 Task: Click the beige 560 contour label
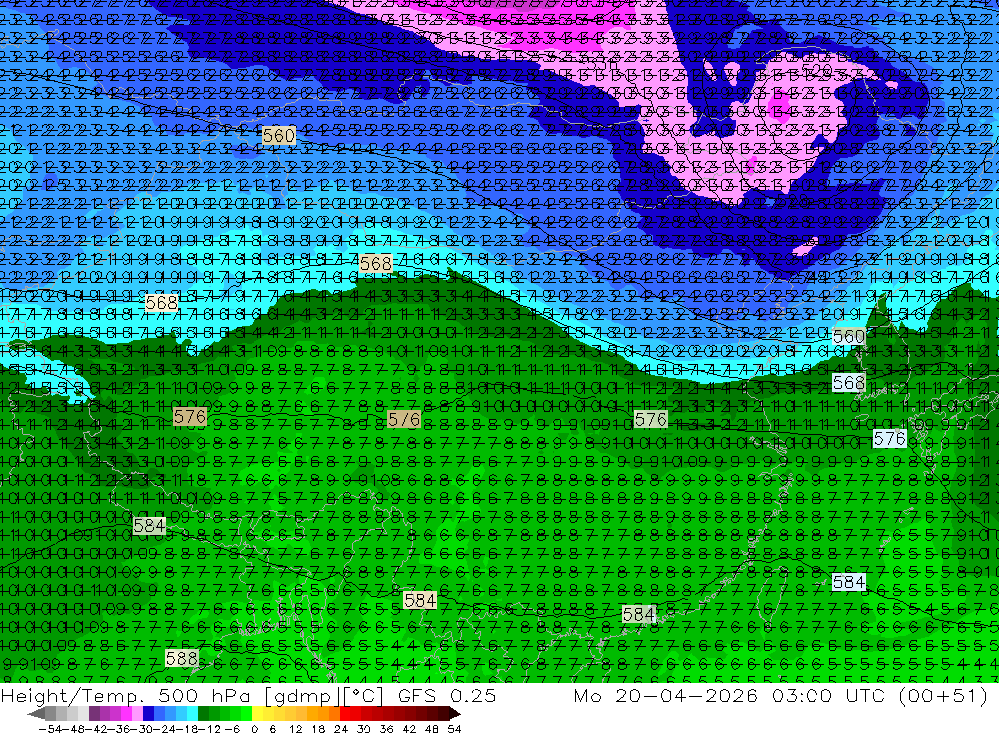279,135
